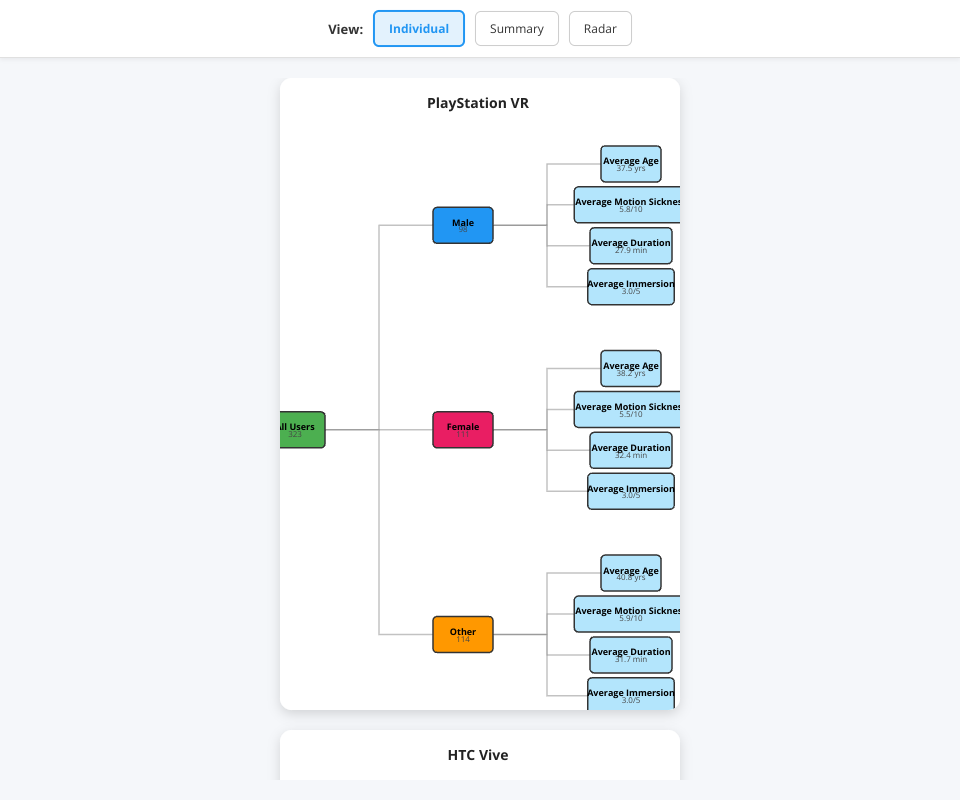
Task: Click the HTC Vive card heading
Action: 478,755
